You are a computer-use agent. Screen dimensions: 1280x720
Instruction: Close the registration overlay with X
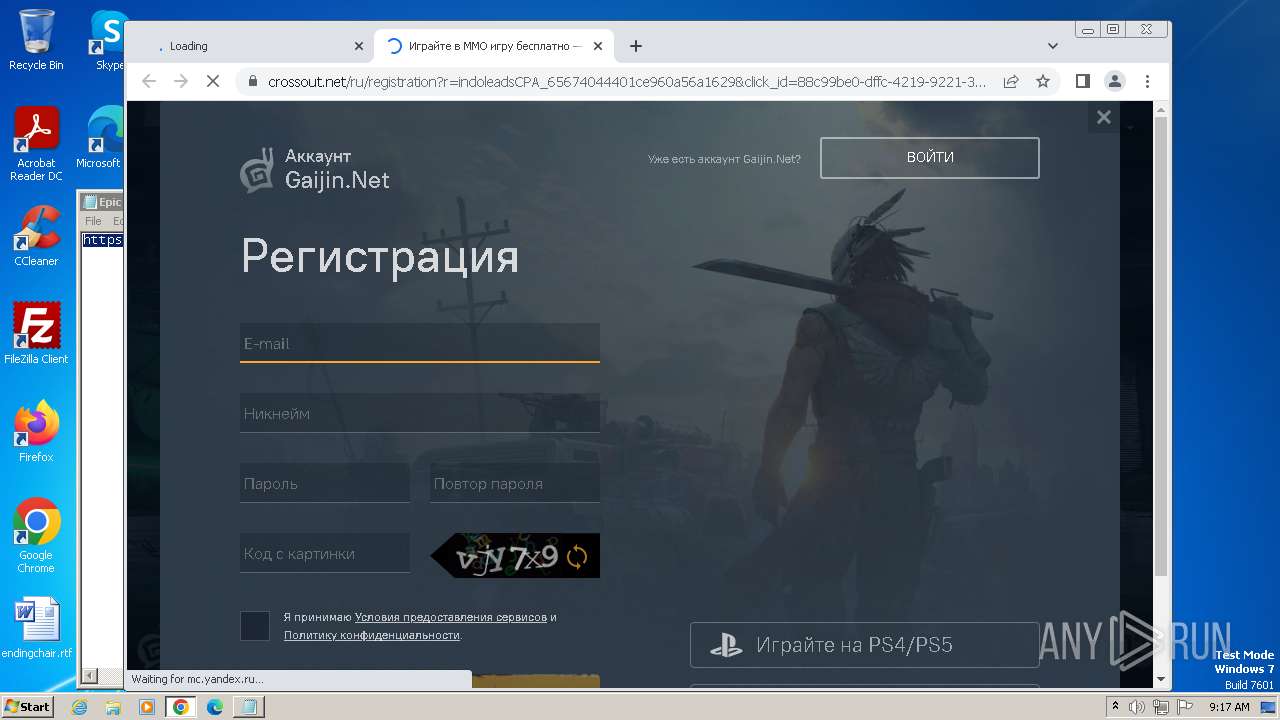1104,117
